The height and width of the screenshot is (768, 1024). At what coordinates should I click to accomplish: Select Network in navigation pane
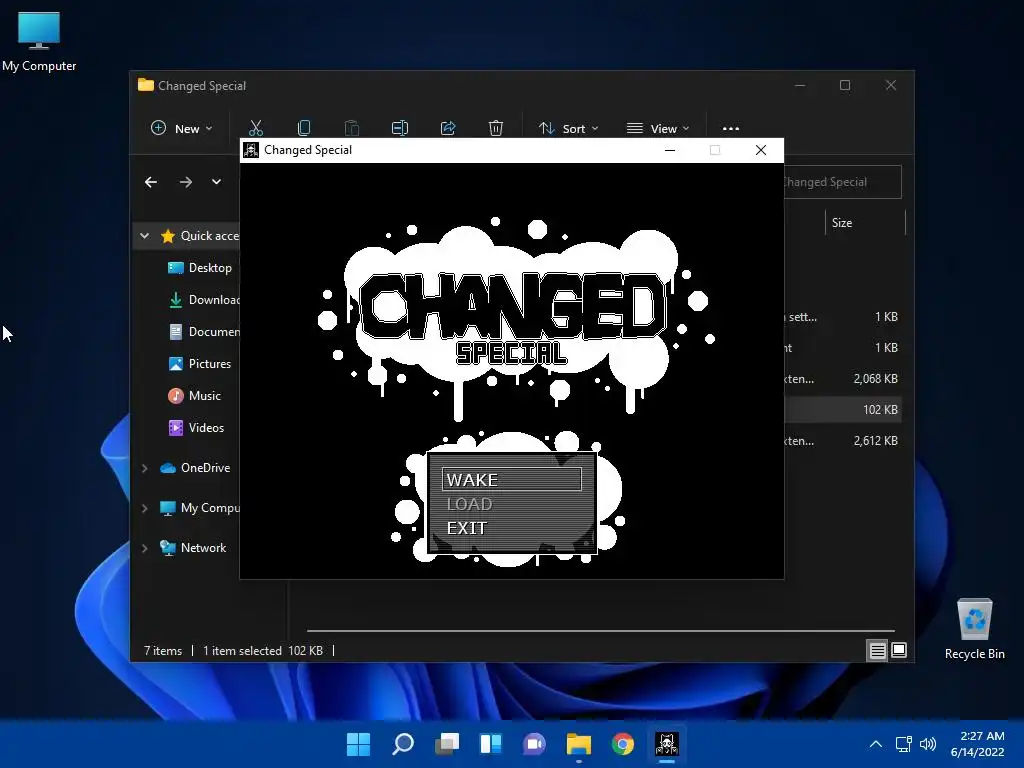pyautogui.click(x=193, y=548)
